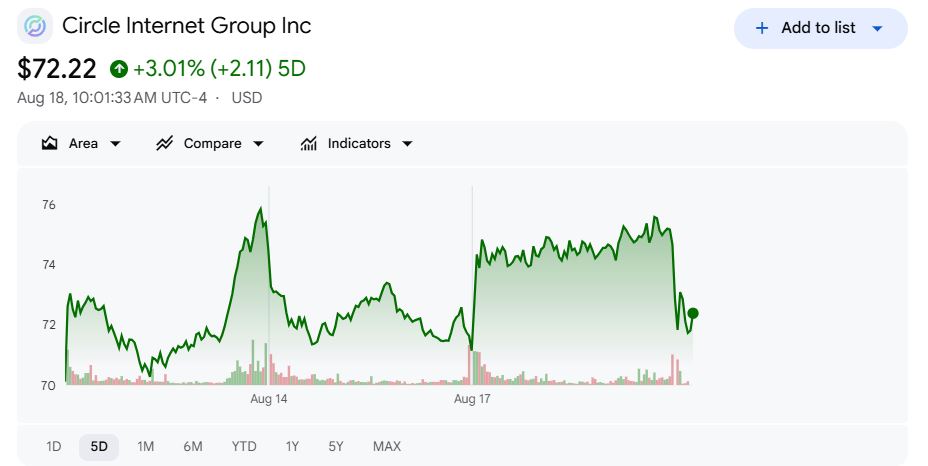This screenshot has height=466, width=928.
Task: Click the green current-price dot on chart
Action: point(693,313)
